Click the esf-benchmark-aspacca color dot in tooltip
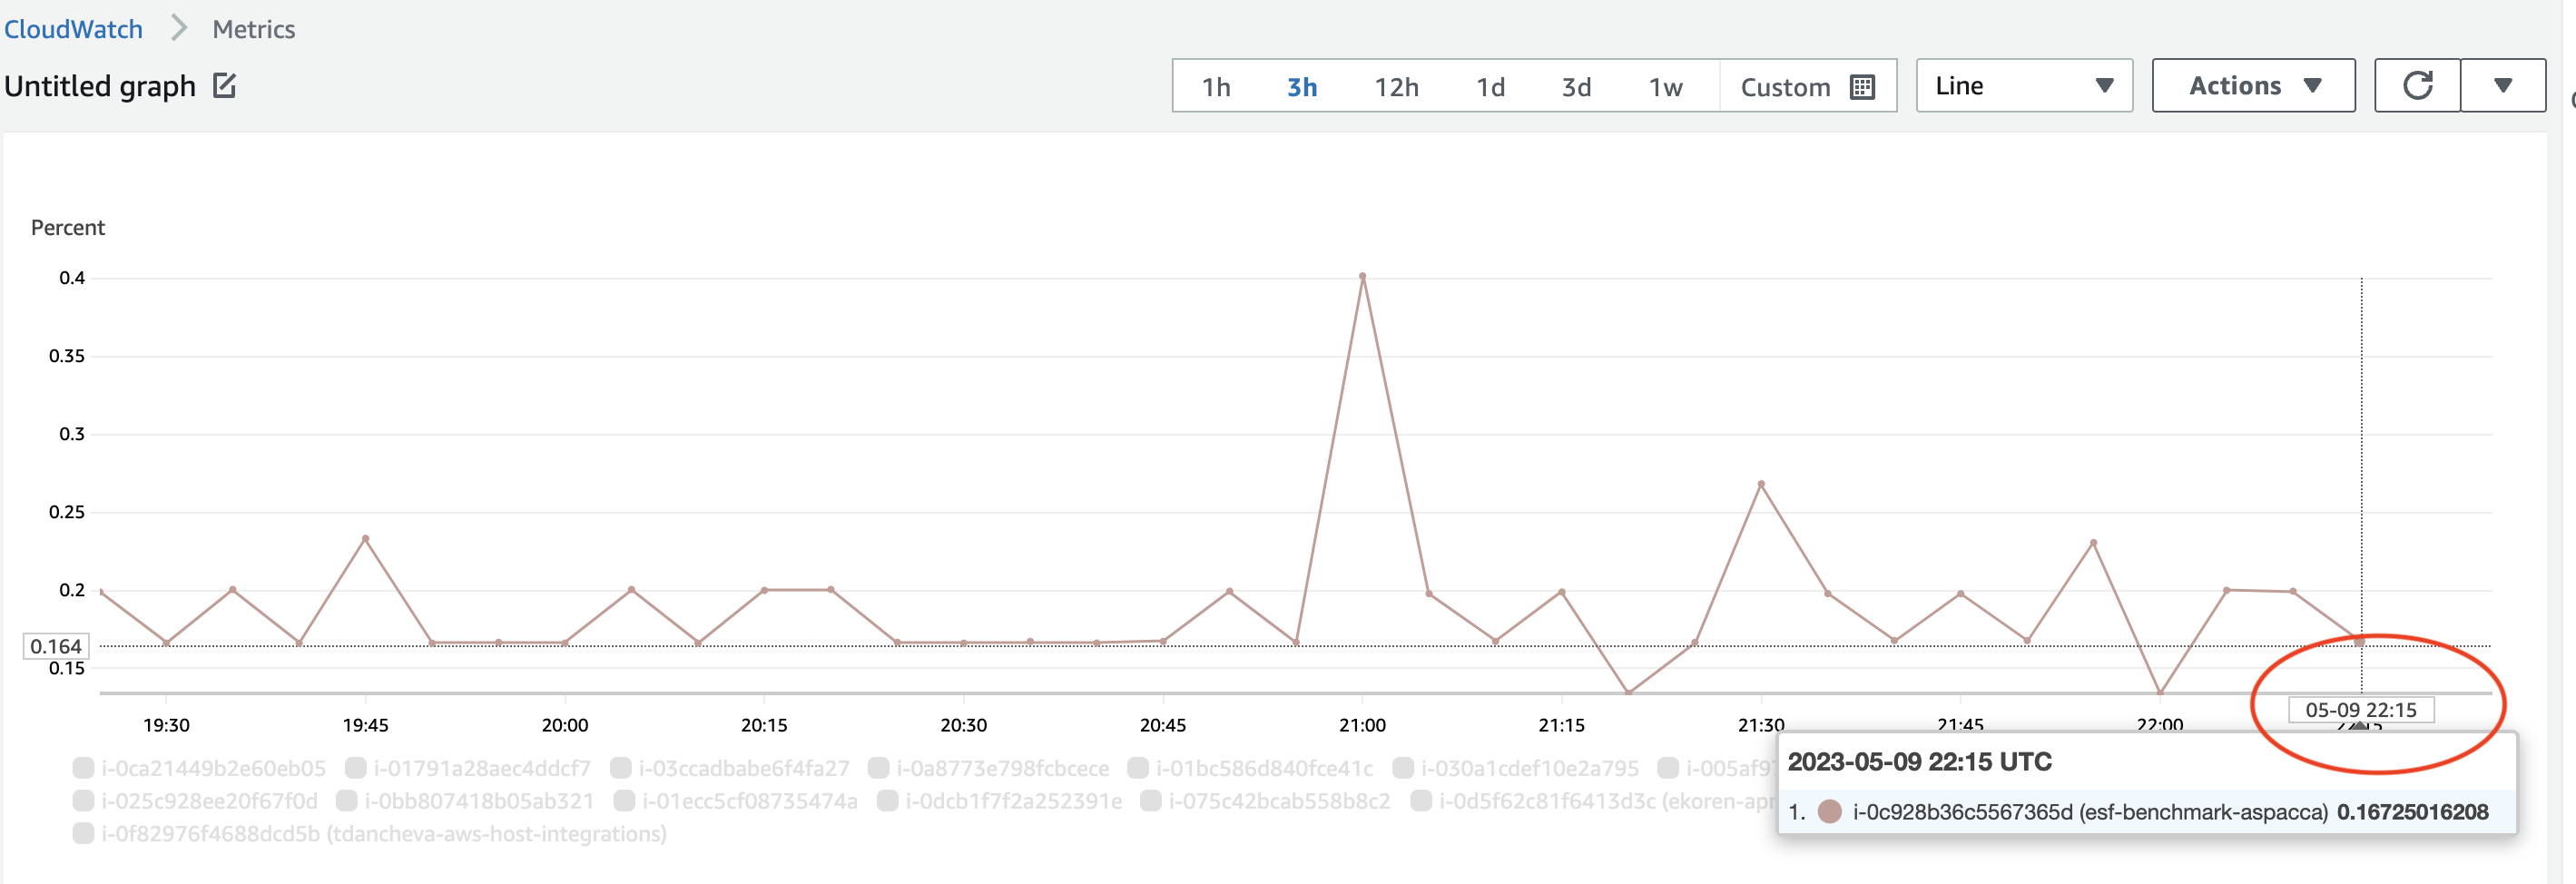 (1830, 814)
